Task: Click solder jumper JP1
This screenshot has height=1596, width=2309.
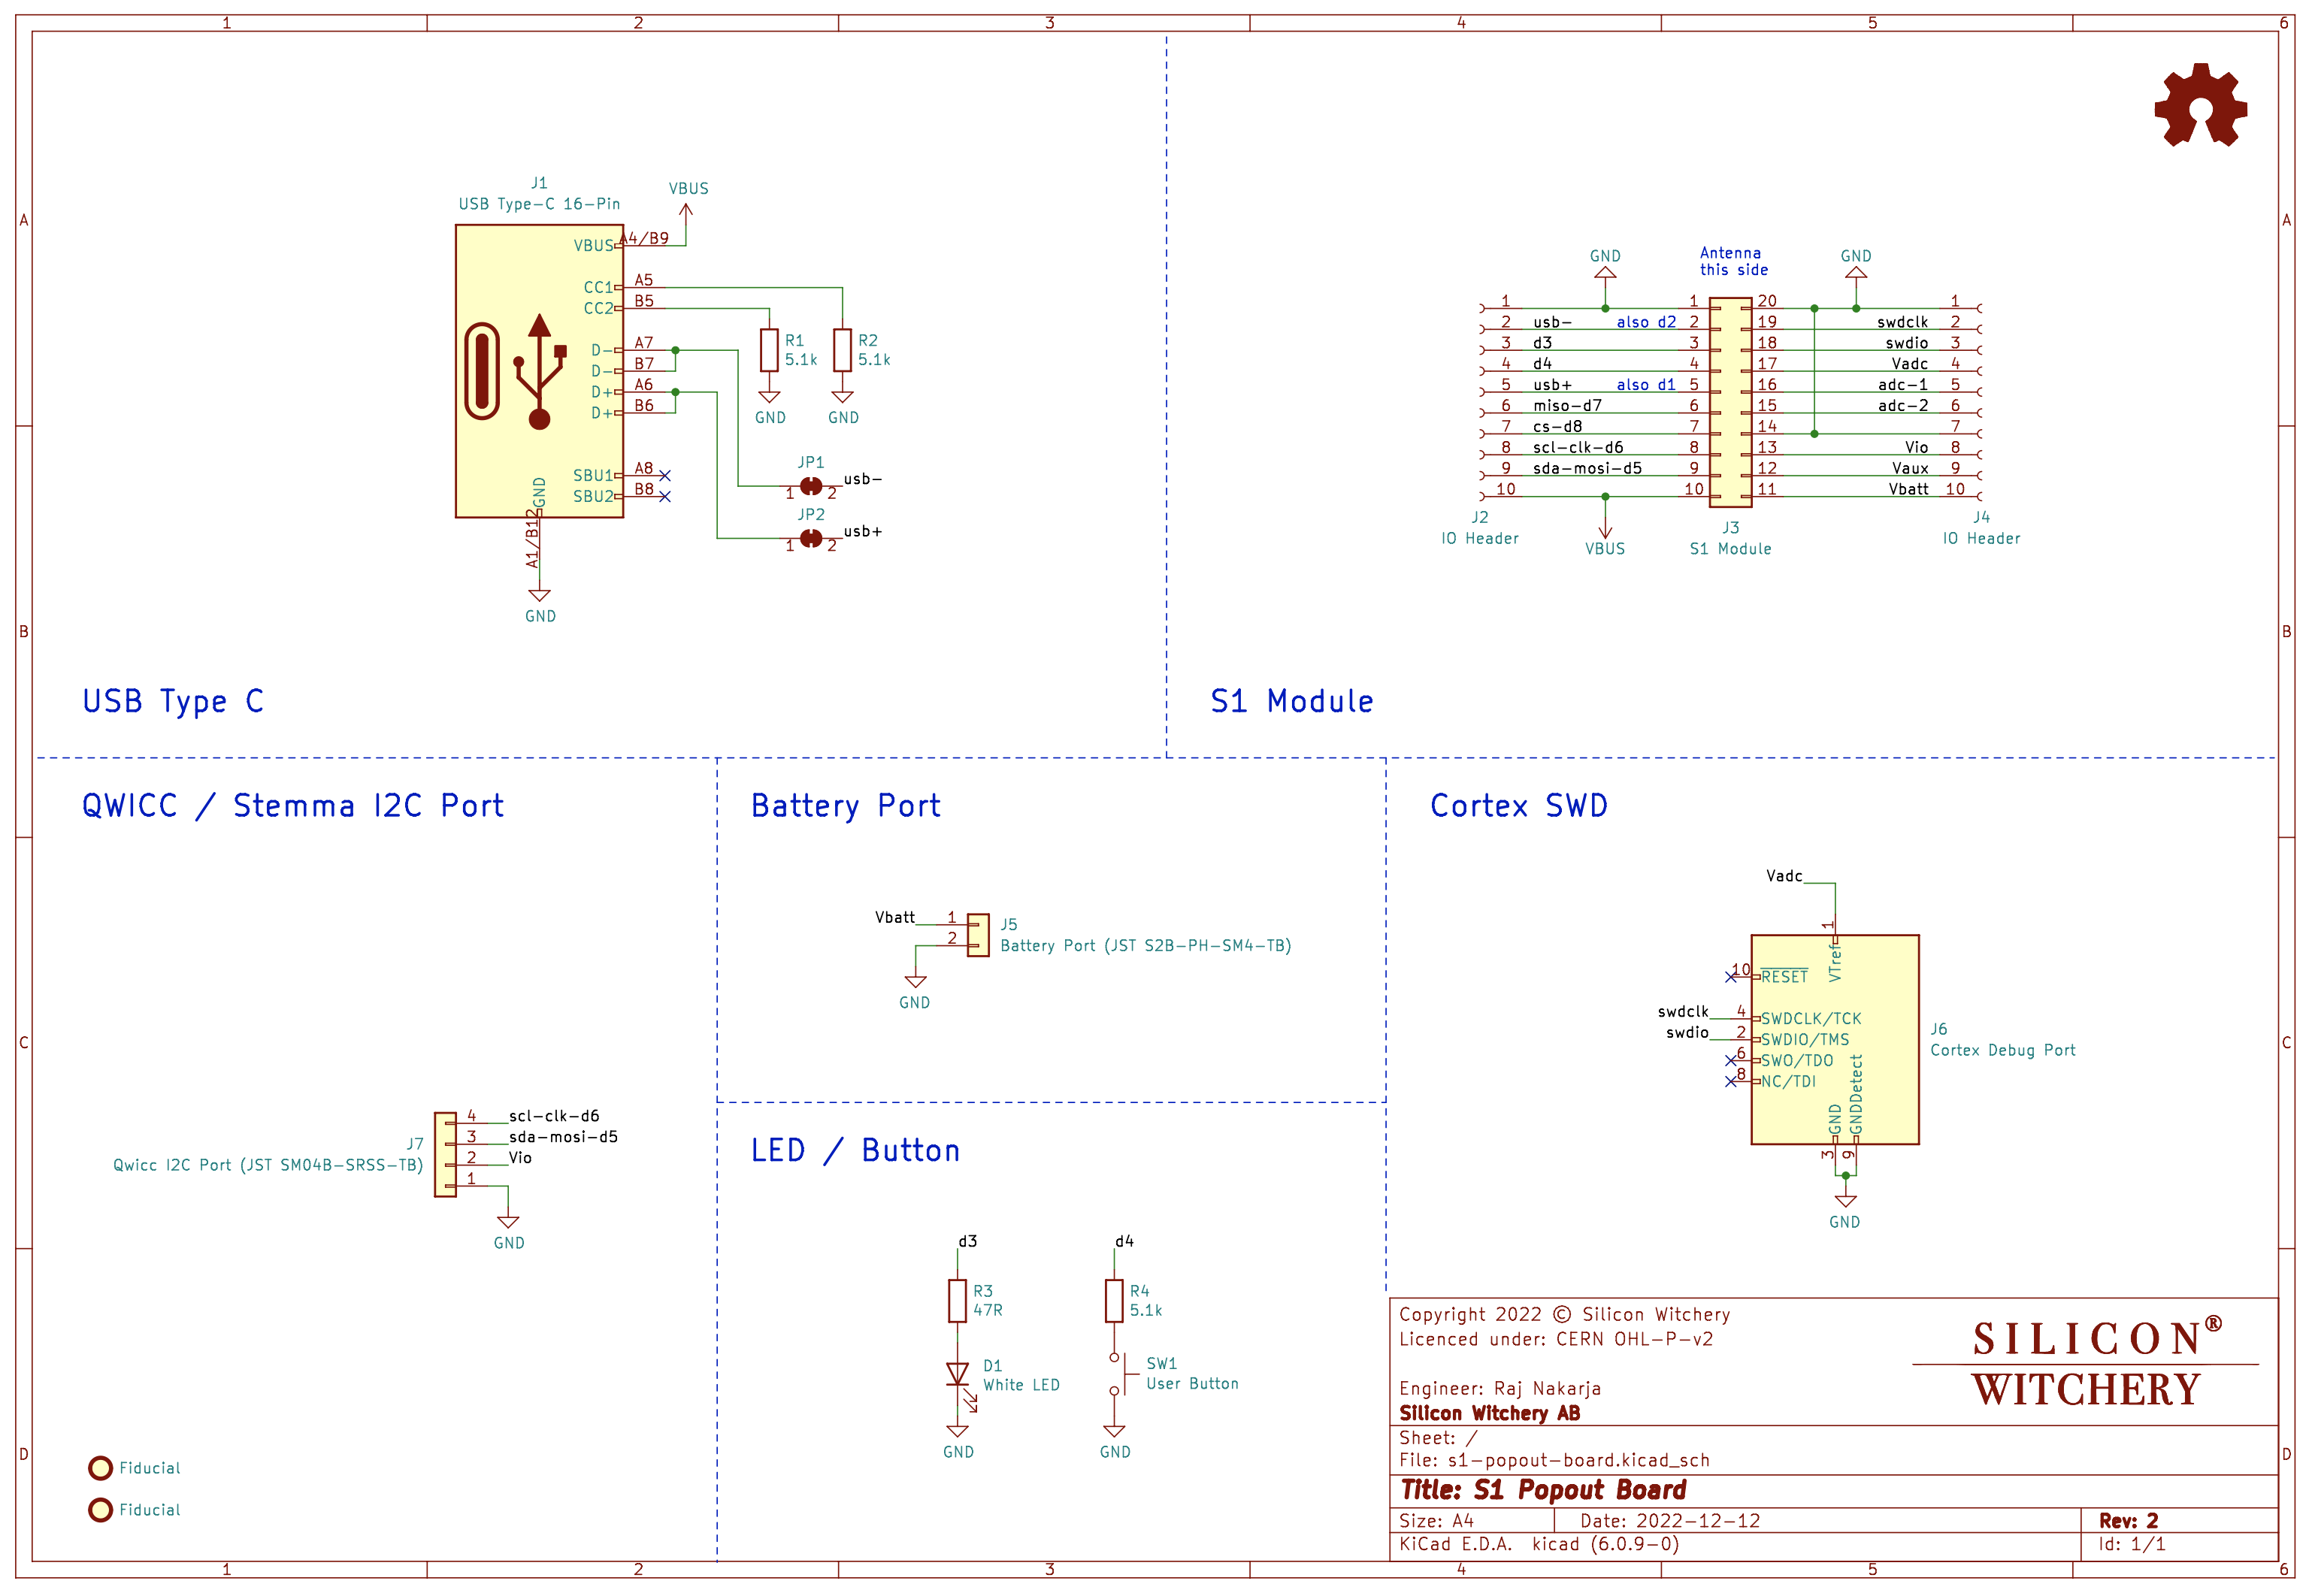Action: click(811, 486)
